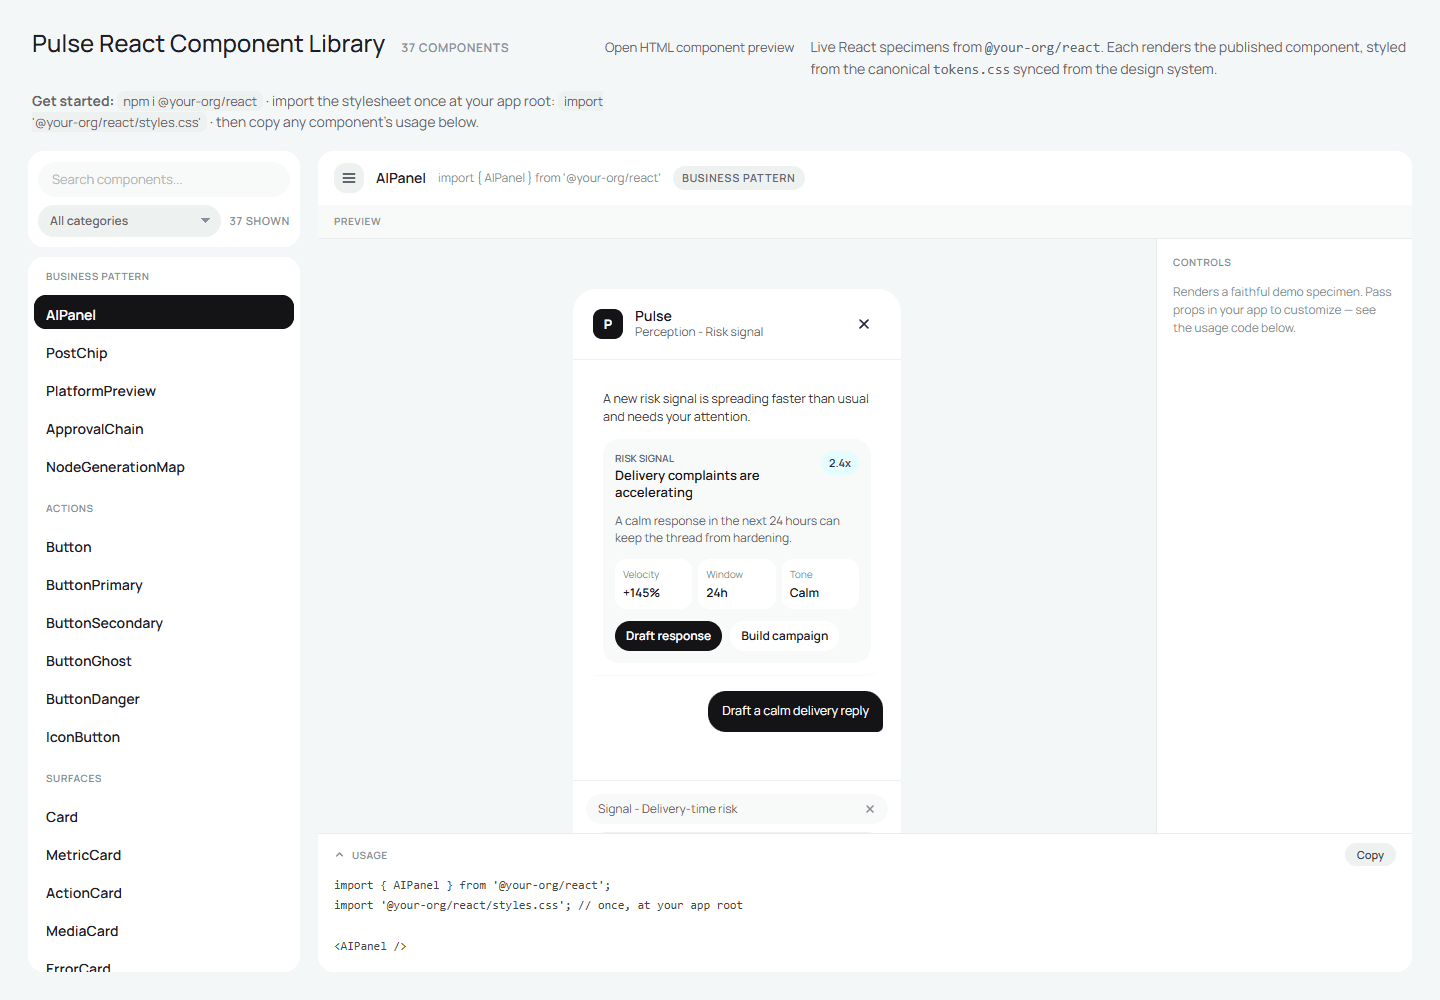Screen dimensions: 1440x1000
Task: Toggle the sidebar hamburger menu icon
Action: coord(349,178)
